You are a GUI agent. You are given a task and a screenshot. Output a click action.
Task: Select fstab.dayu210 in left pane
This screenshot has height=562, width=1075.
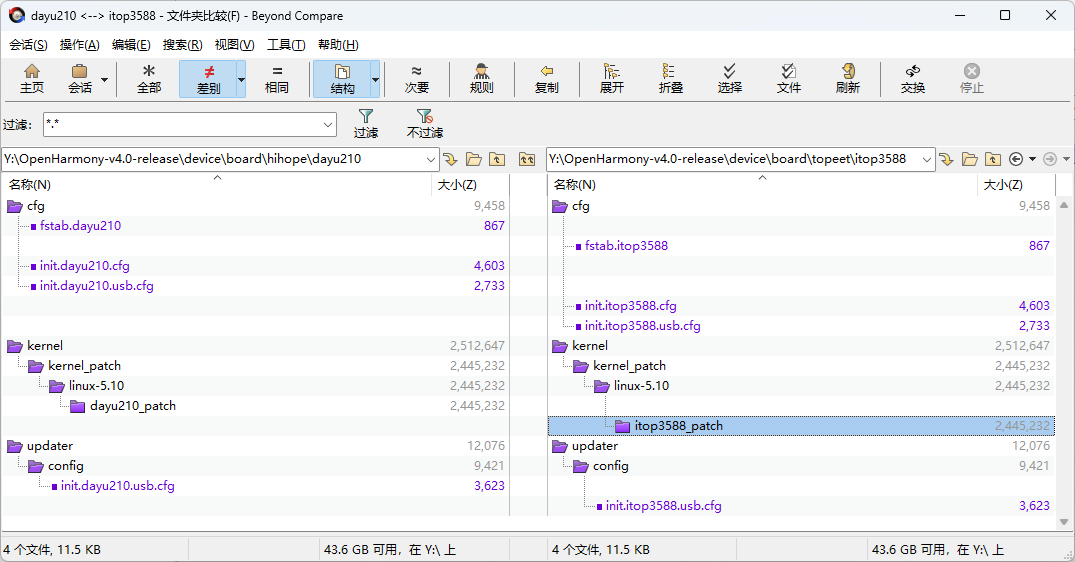80,225
